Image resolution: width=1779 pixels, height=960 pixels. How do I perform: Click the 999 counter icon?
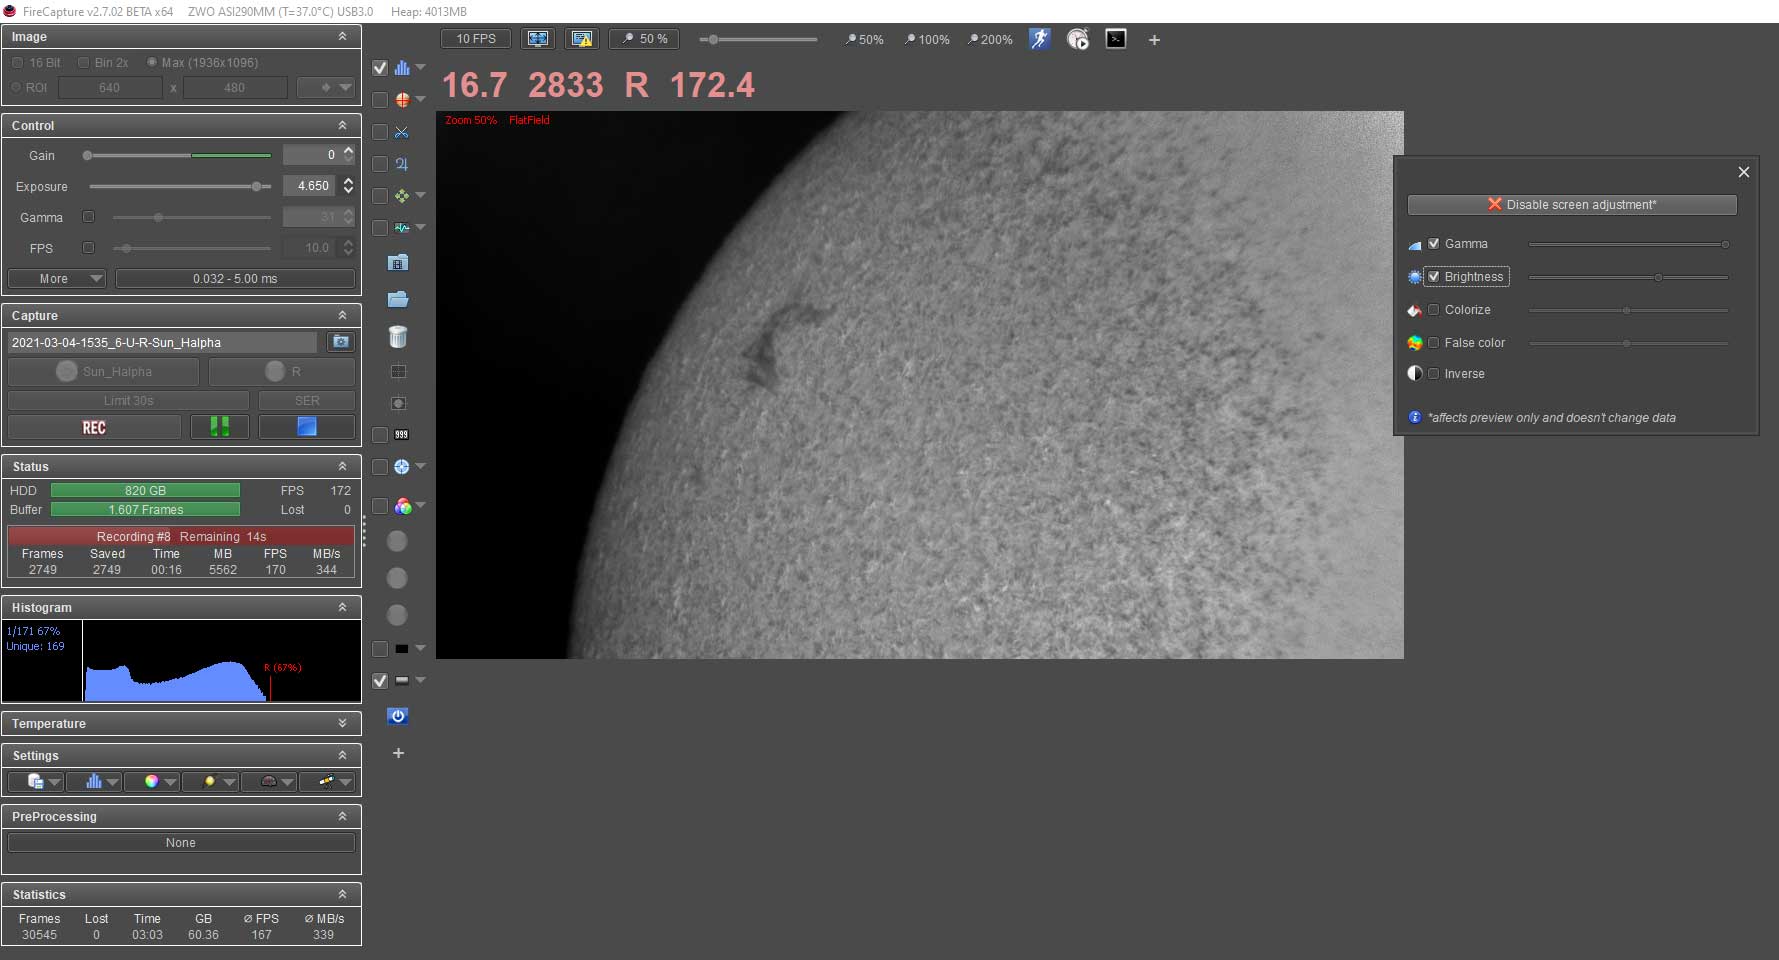point(401,435)
